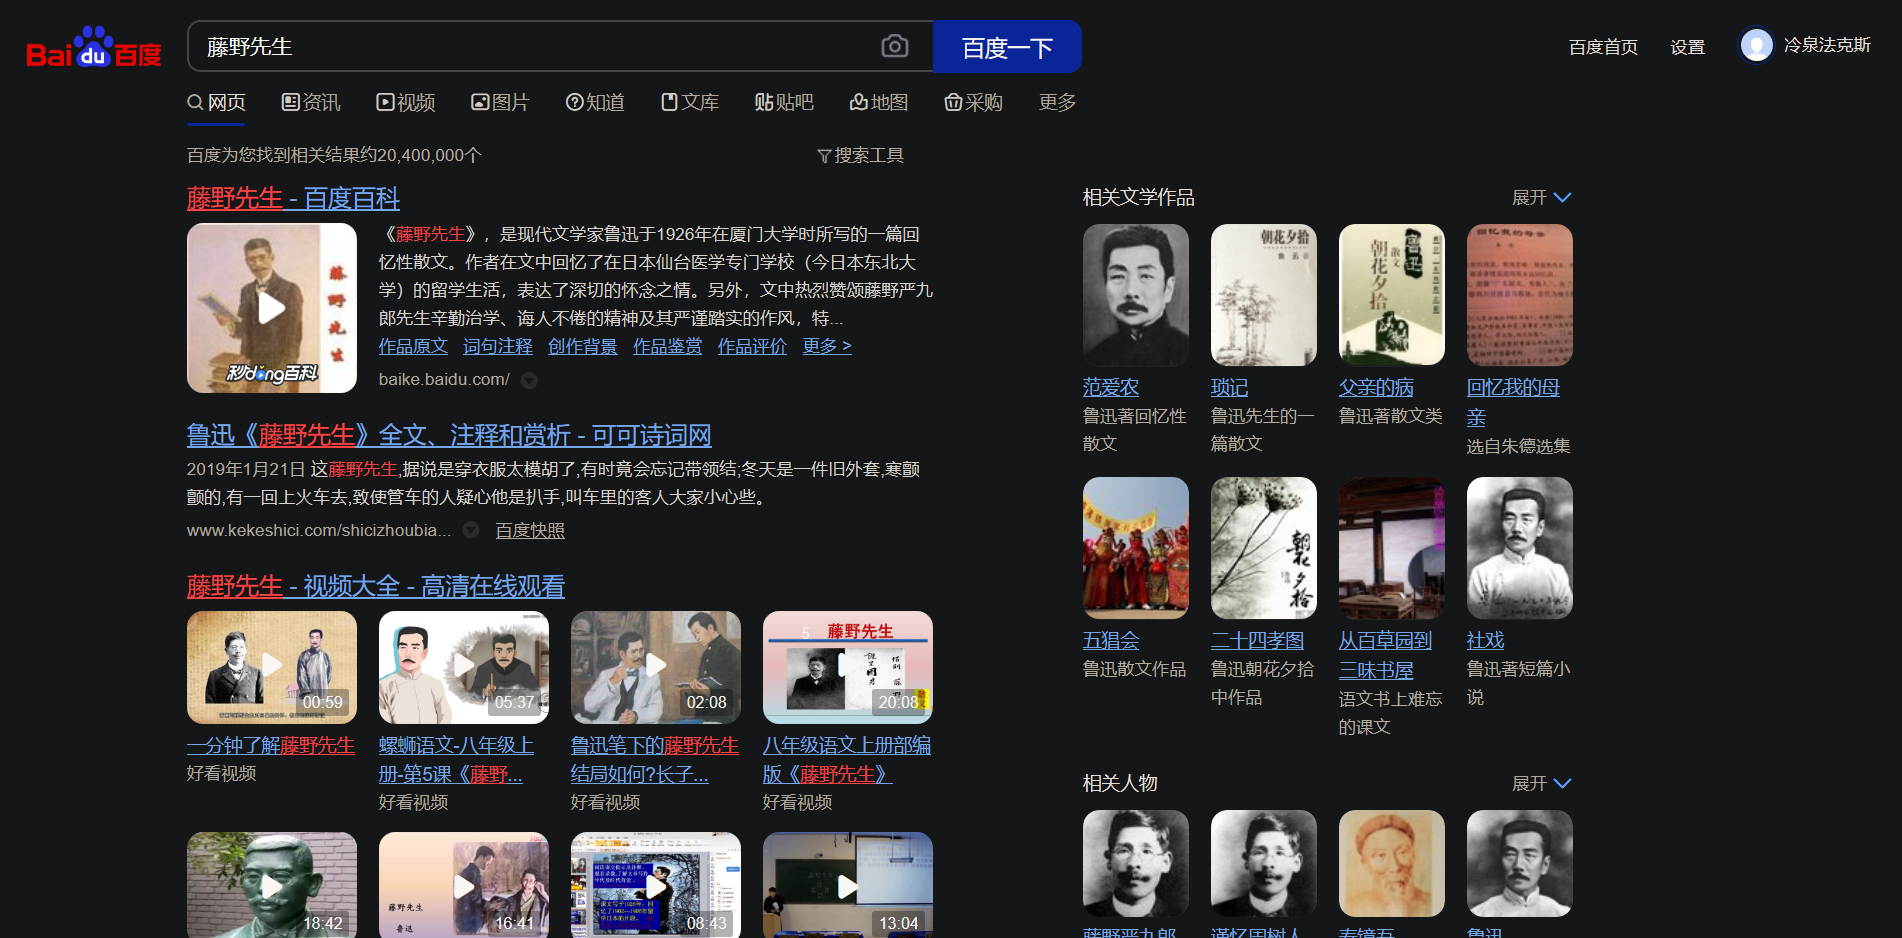Viewport: 1902px width, 938px height.
Task: Open the 五猖会 thumbnail
Action: (x=1136, y=548)
